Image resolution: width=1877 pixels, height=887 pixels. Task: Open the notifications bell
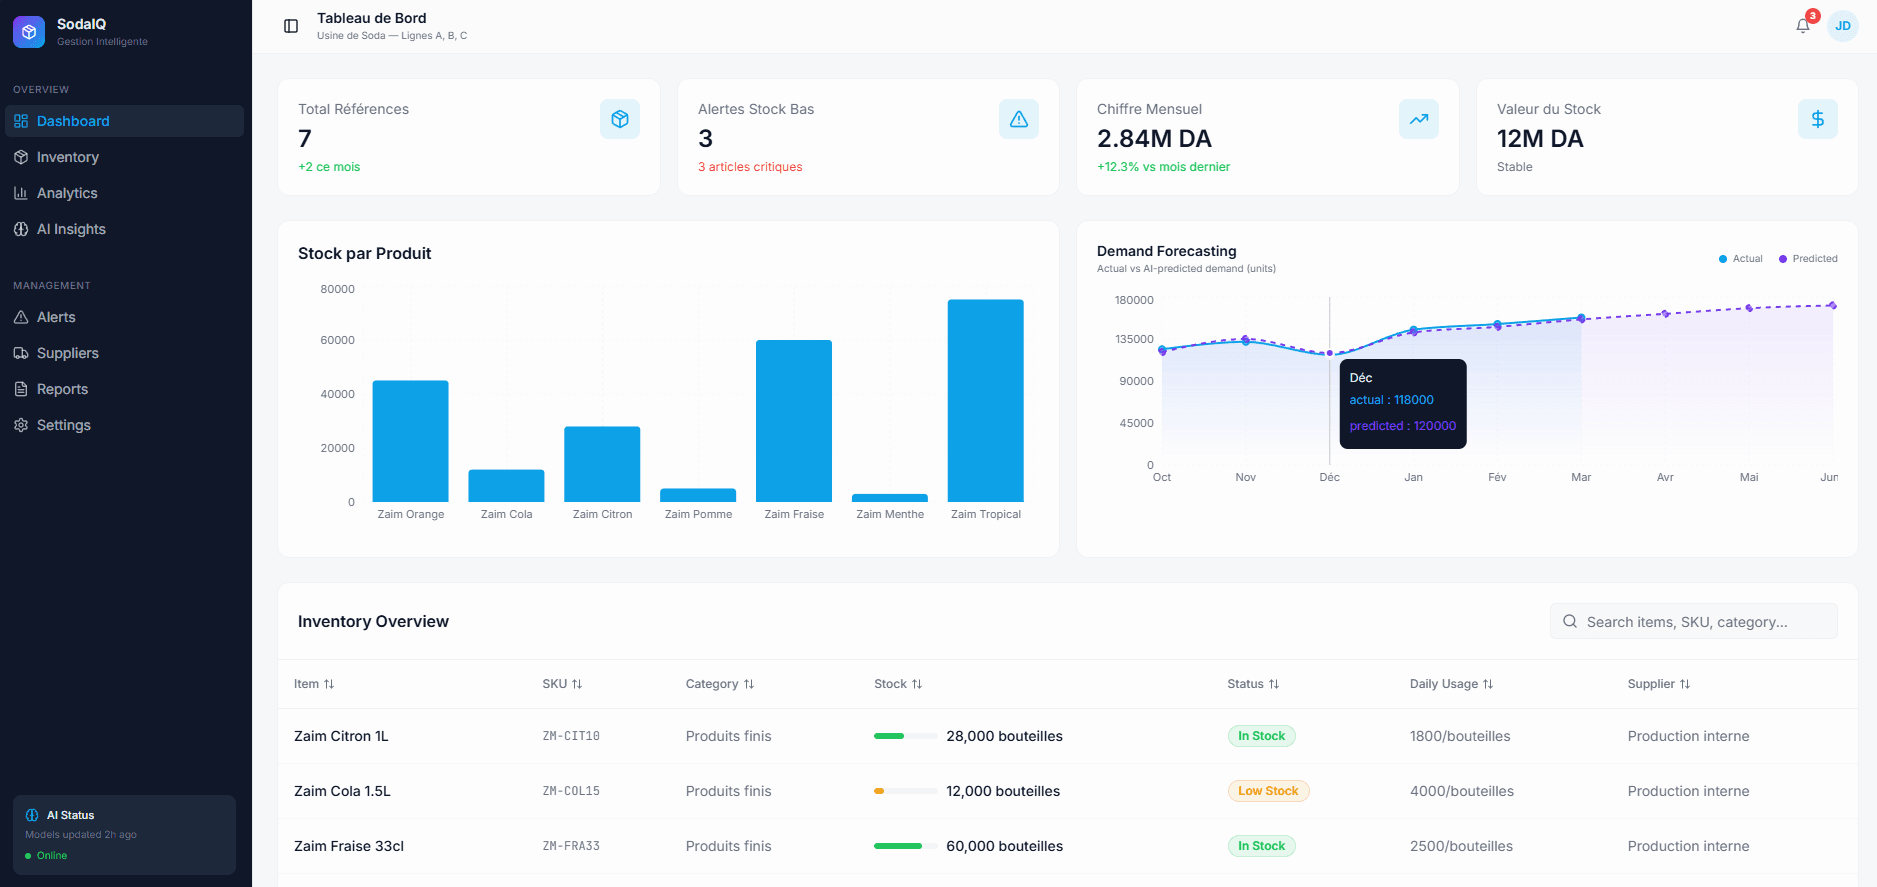tap(1803, 26)
